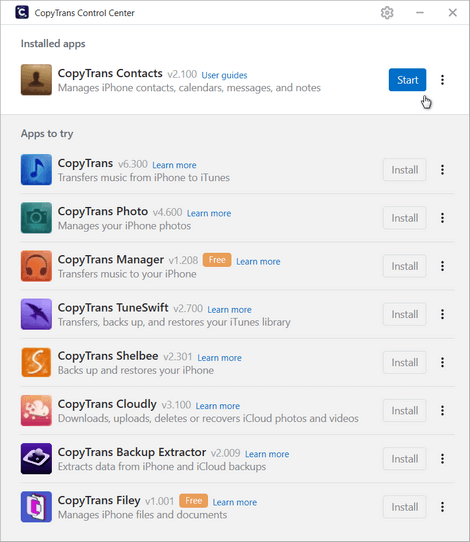The height and width of the screenshot is (542, 470).
Task: Open three-dot menu for CopyTrans Manager
Action: (x=442, y=266)
